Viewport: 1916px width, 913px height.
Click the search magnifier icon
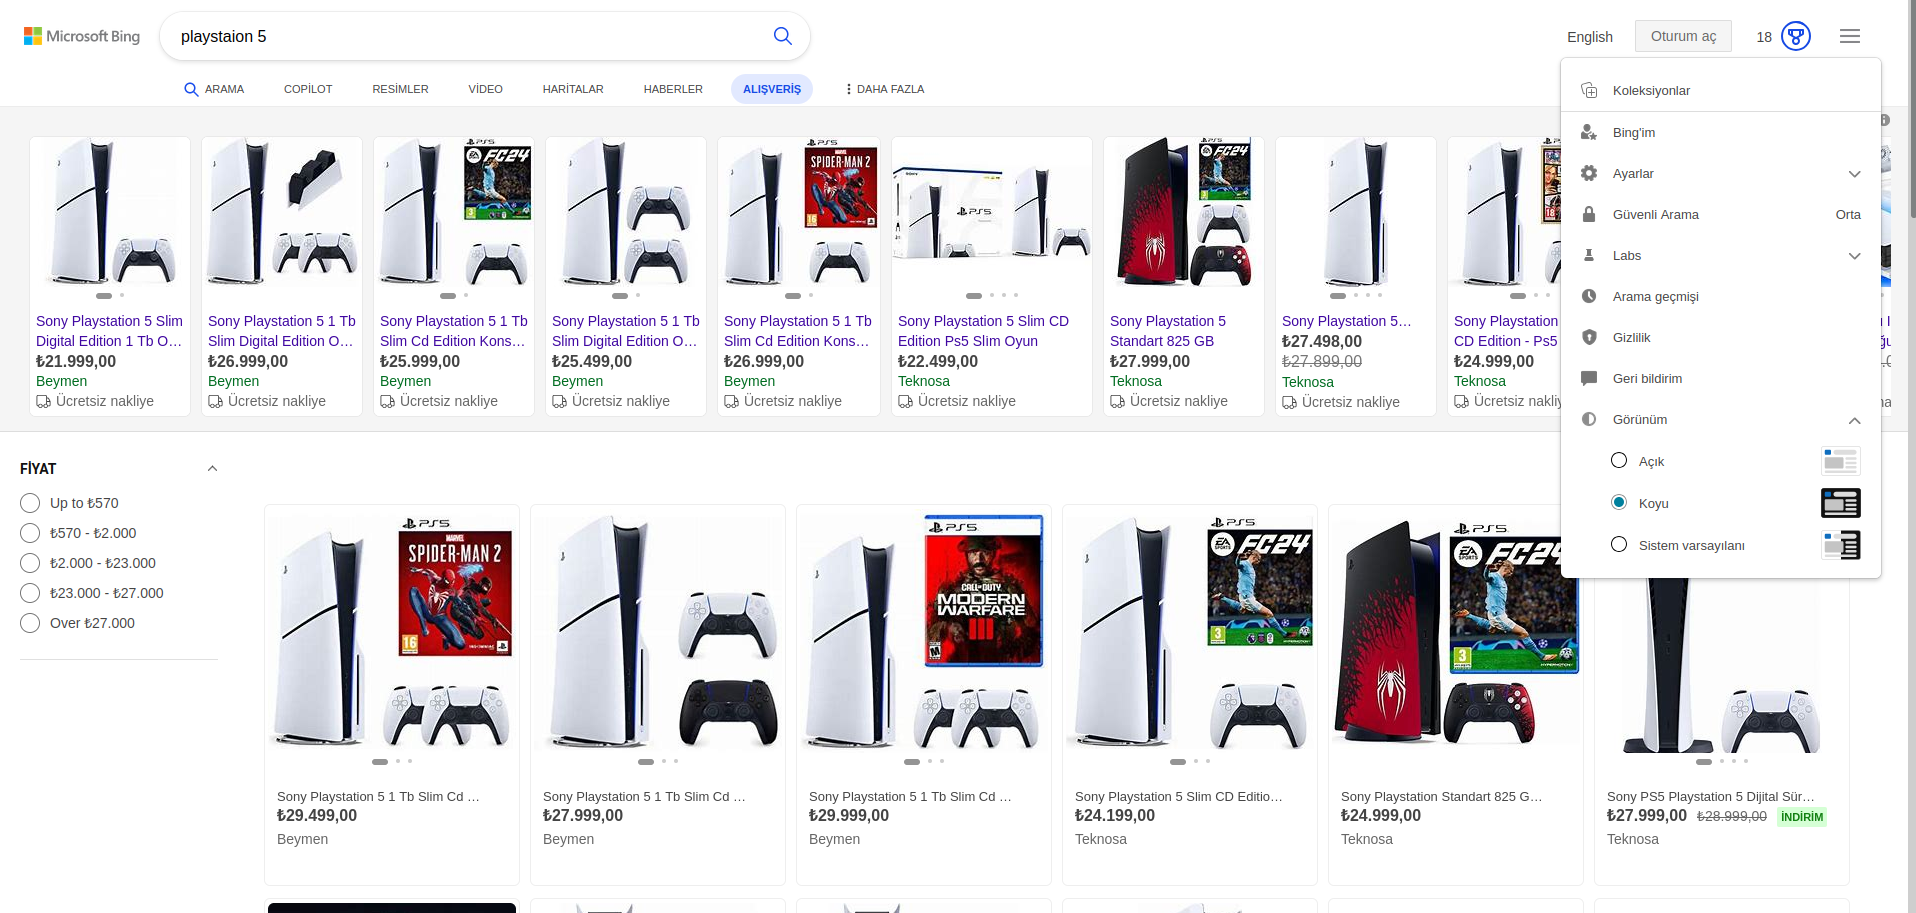click(x=782, y=36)
